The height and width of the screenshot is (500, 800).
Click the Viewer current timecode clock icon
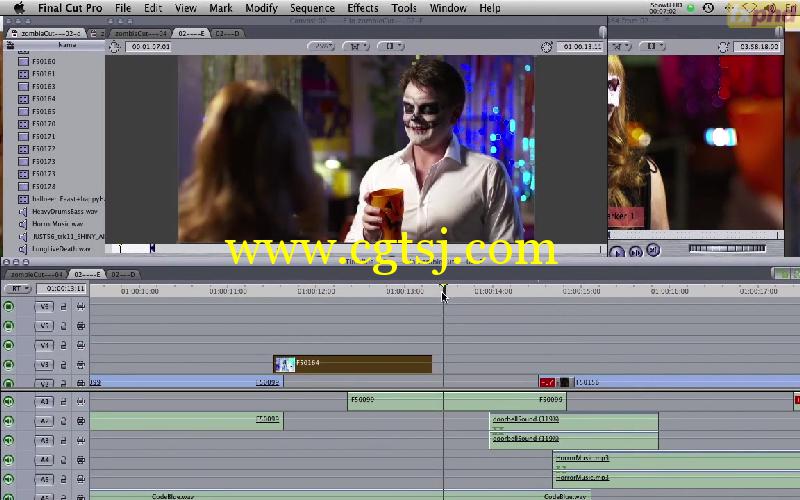(x=723, y=47)
